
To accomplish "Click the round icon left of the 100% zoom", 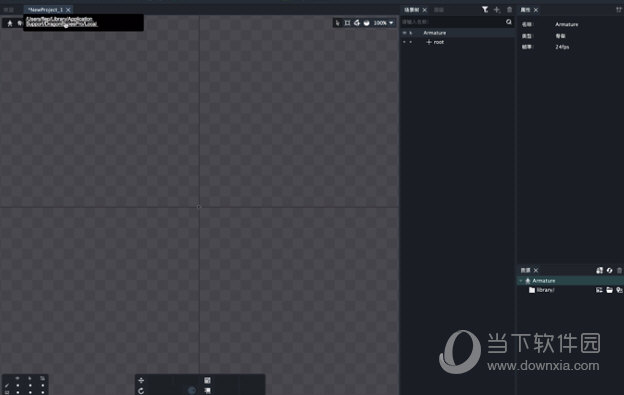I will (x=367, y=23).
